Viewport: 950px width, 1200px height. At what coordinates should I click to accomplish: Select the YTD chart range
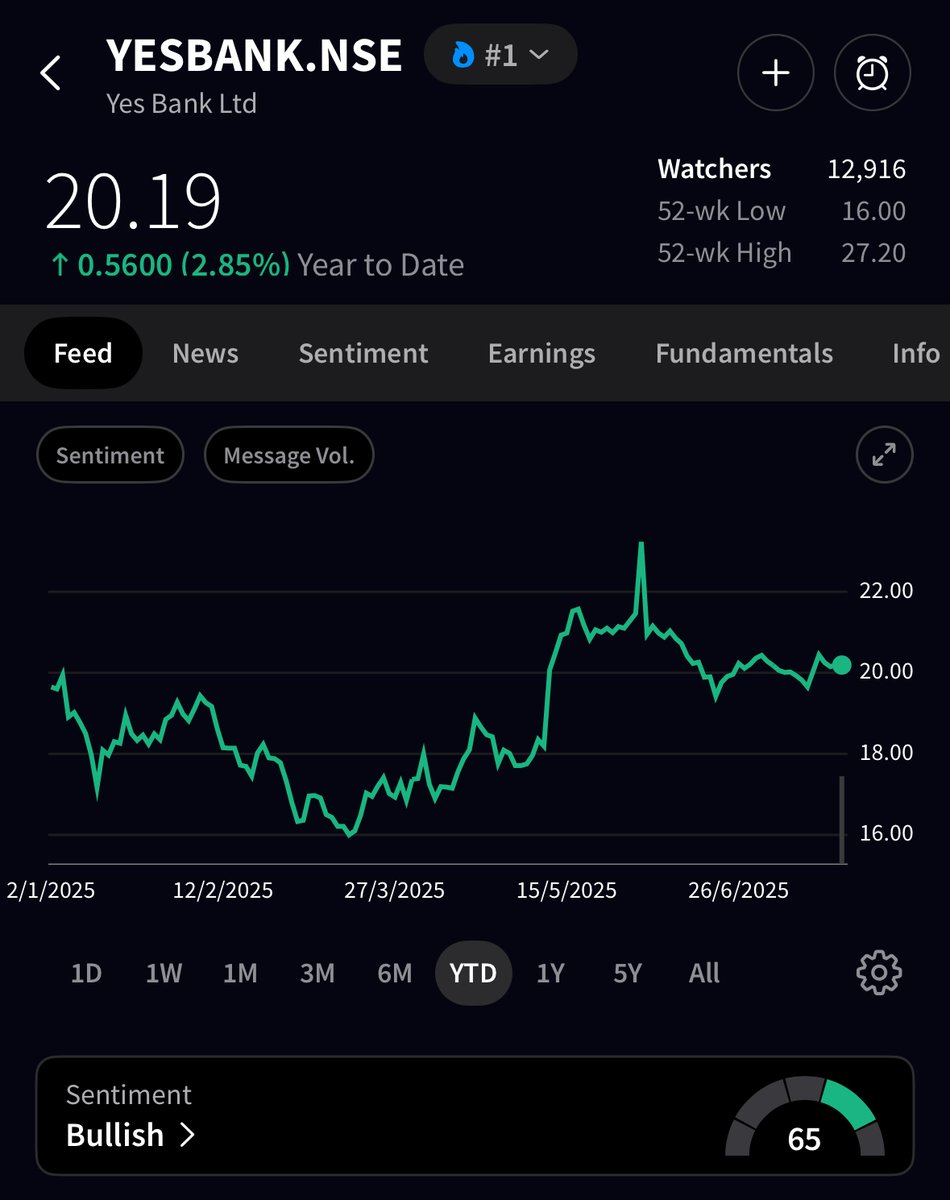tap(473, 973)
